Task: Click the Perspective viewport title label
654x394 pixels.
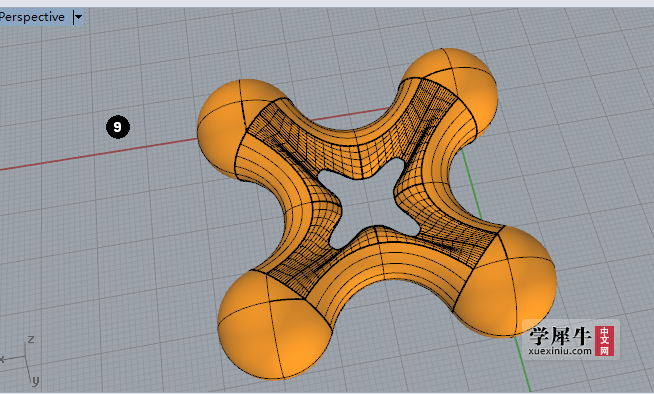Action: click(32, 17)
